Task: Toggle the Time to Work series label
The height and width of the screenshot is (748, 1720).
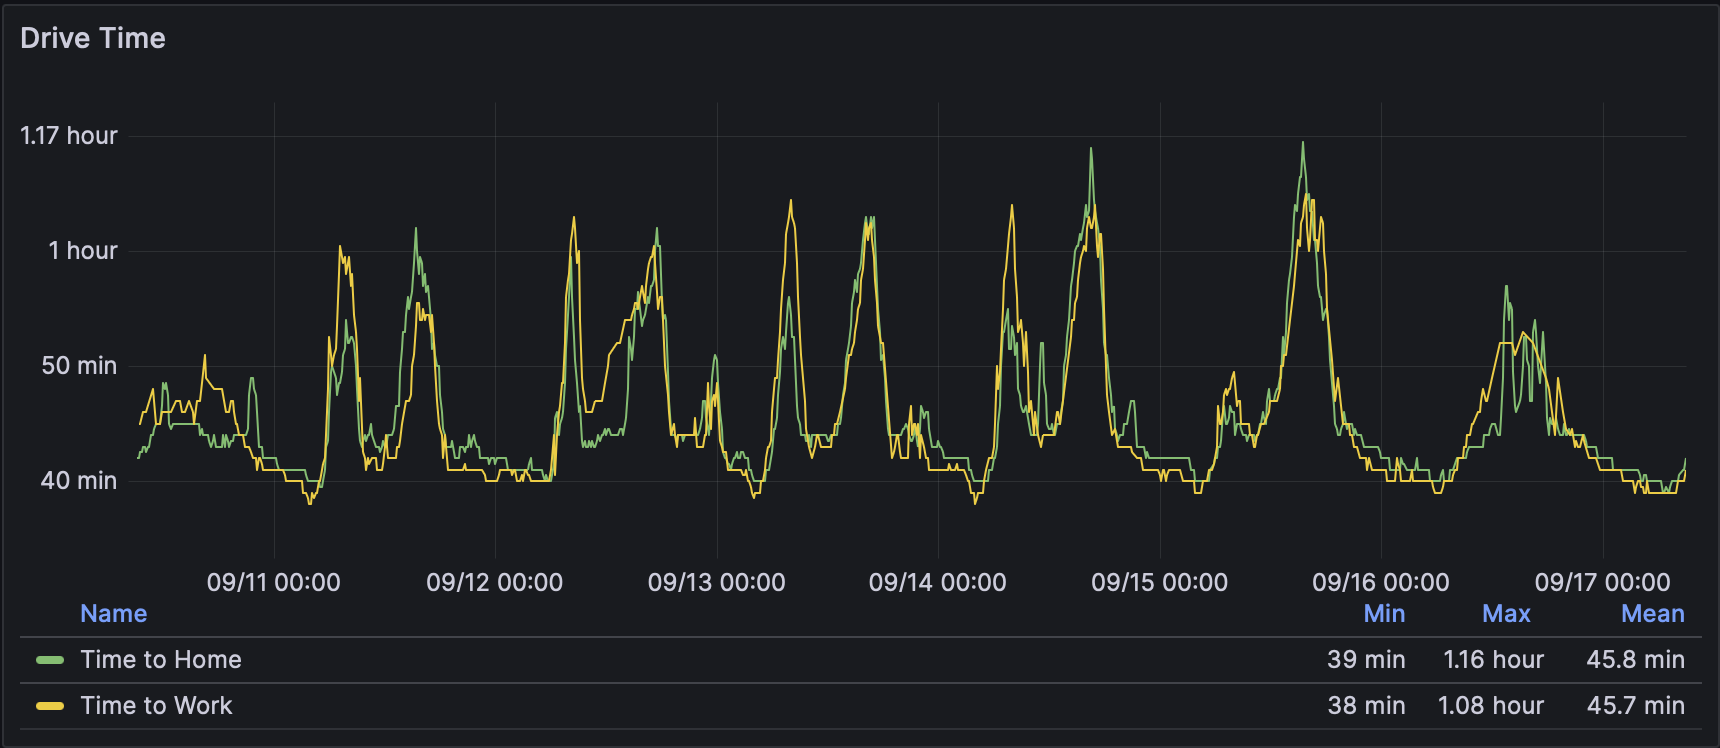Action: (156, 706)
